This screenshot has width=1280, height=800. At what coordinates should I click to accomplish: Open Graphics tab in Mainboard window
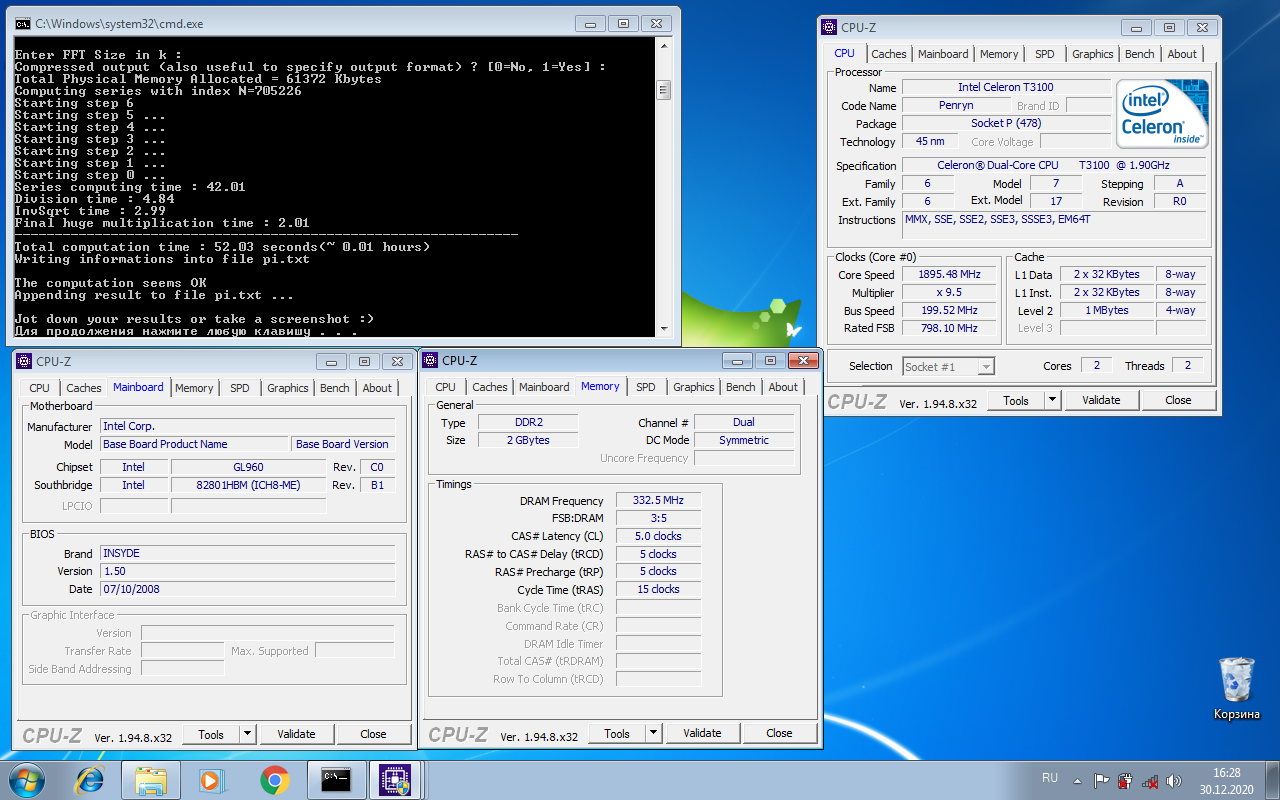point(288,388)
